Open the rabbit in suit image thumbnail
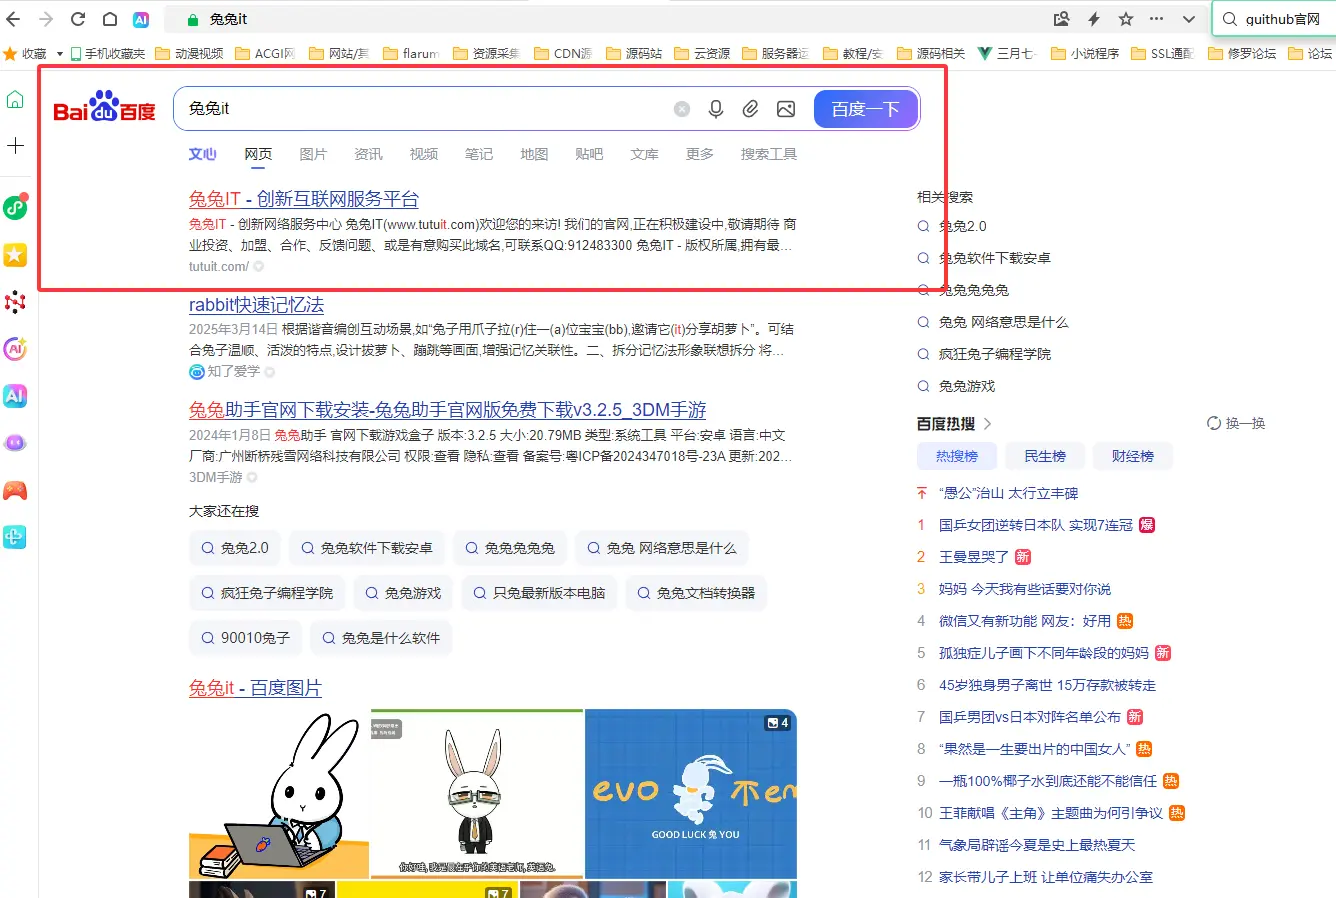 pos(477,795)
